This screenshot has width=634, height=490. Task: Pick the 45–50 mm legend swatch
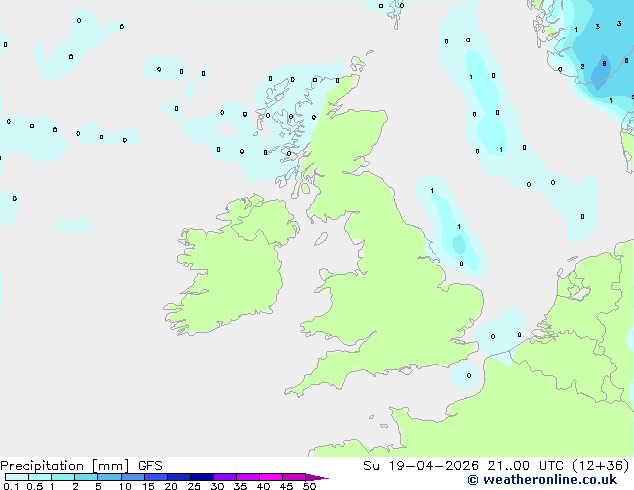tap(294, 477)
